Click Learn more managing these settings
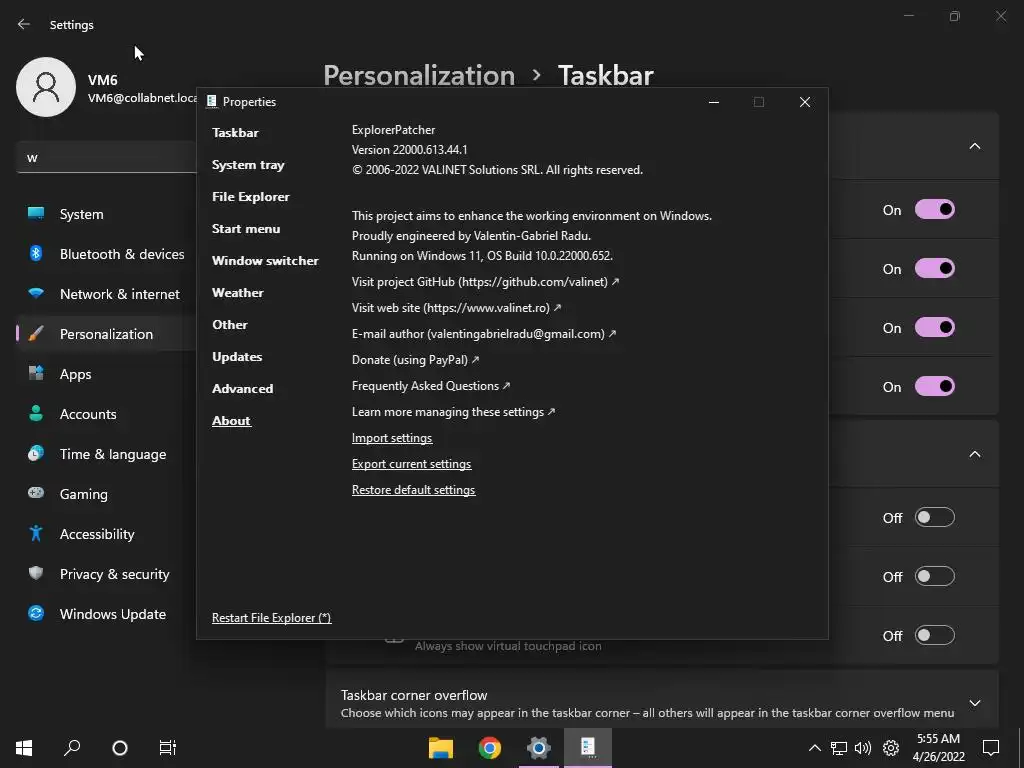 [x=453, y=412]
